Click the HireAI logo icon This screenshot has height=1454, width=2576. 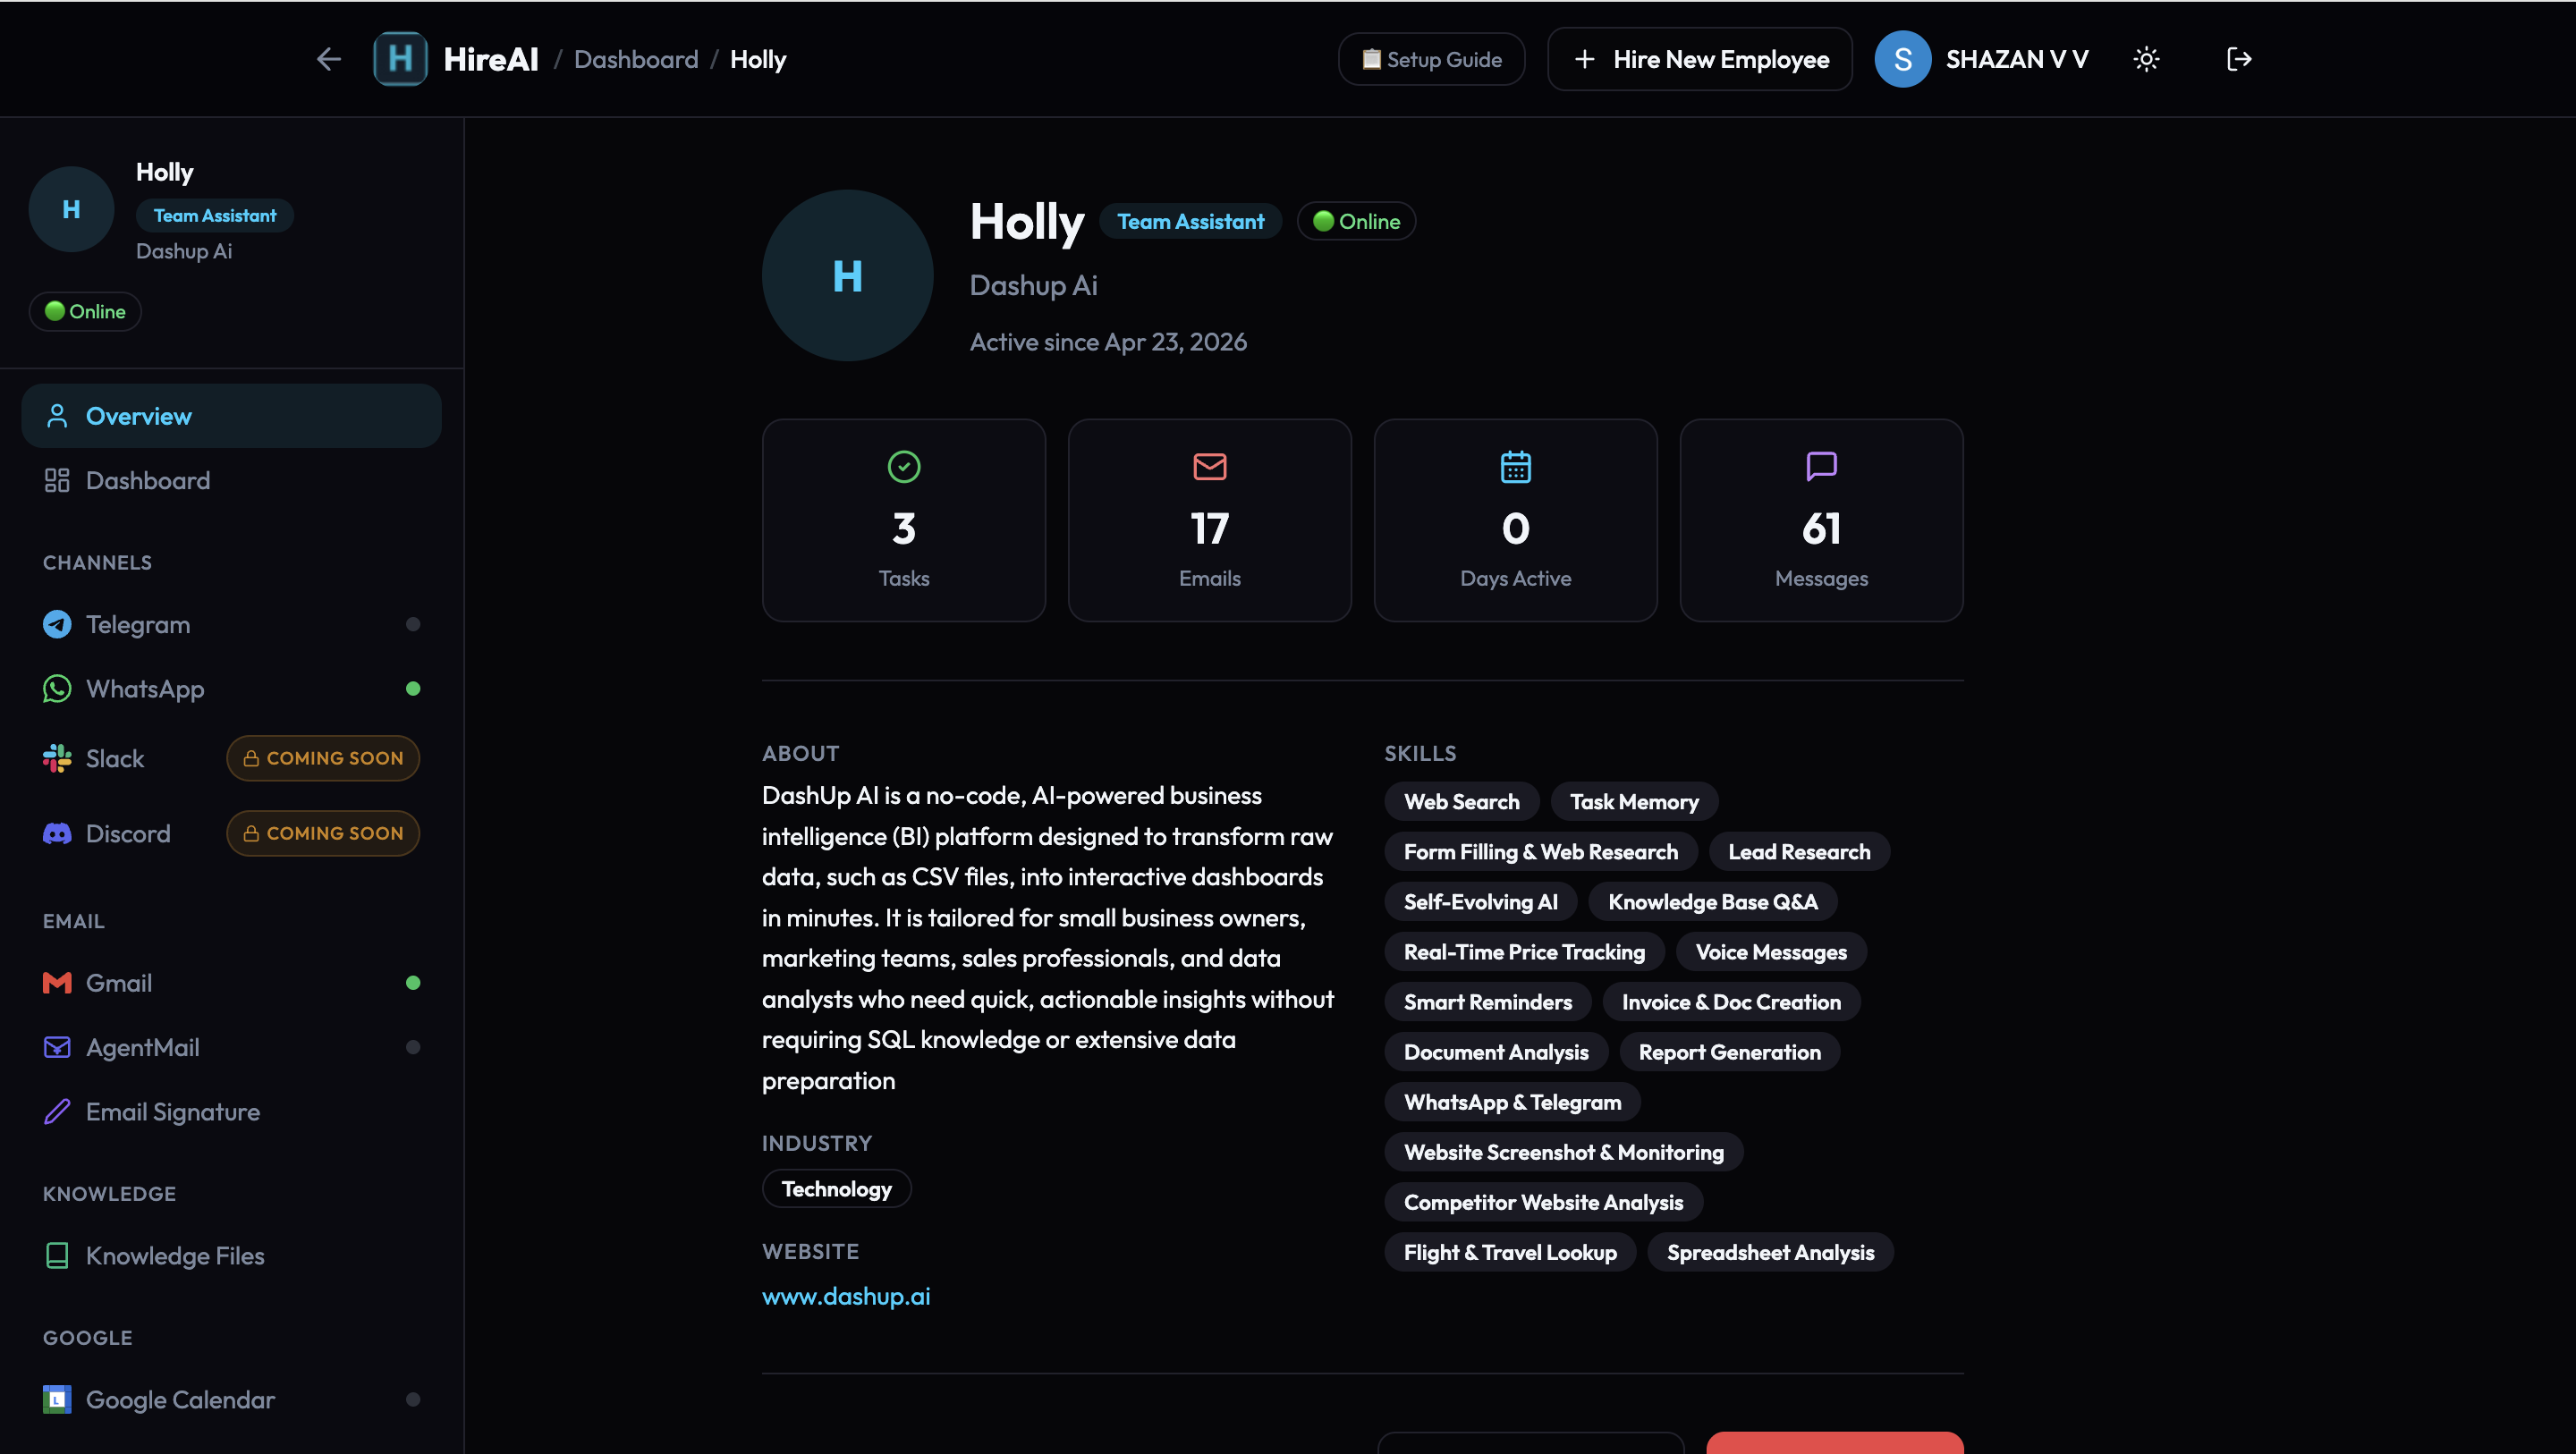(x=400, y=60)
